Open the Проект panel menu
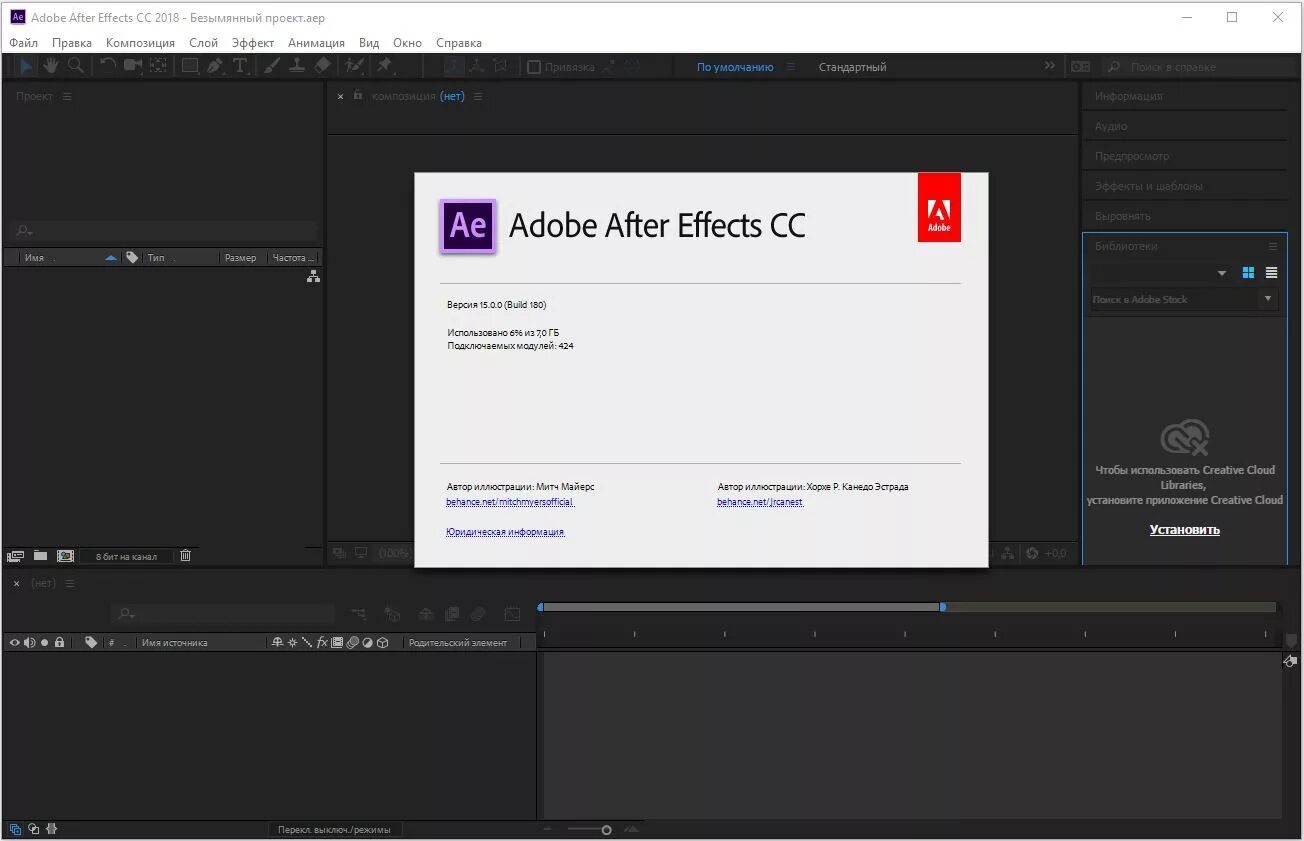 coord(67,96)
